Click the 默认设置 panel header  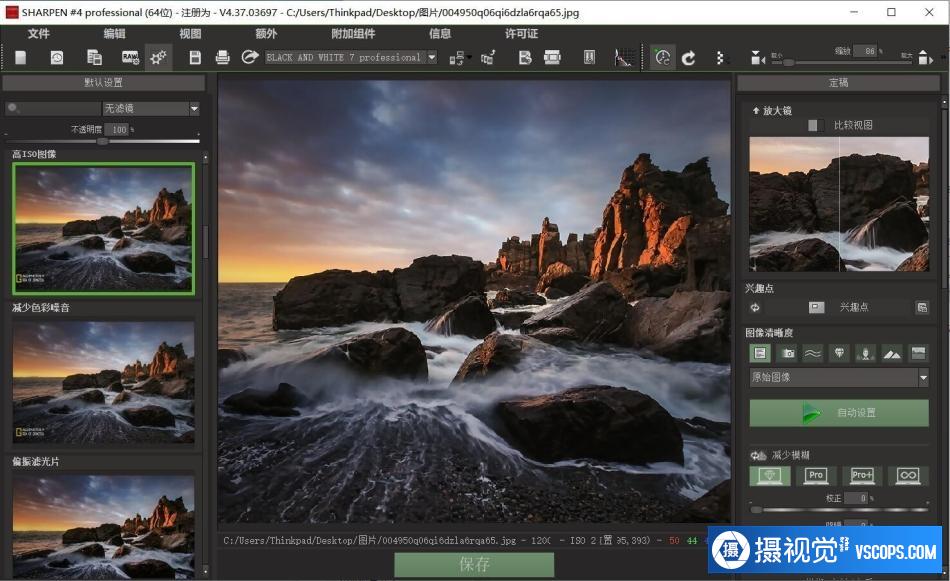(104, 82)
